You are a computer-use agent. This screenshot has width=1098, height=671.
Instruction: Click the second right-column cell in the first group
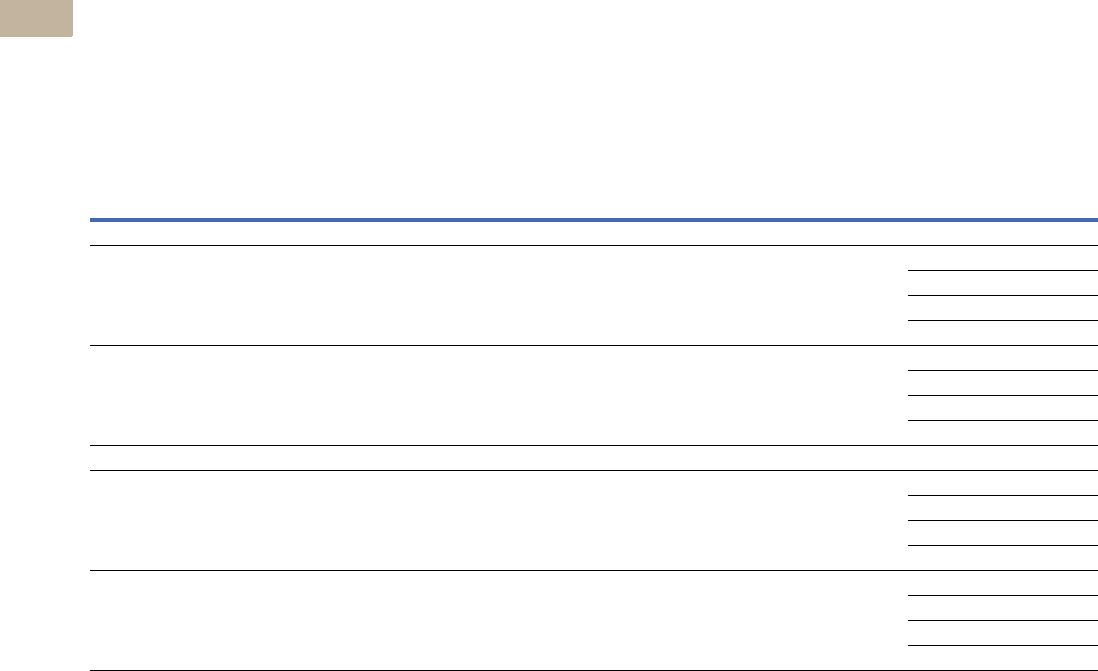(x=1003, y=283)
